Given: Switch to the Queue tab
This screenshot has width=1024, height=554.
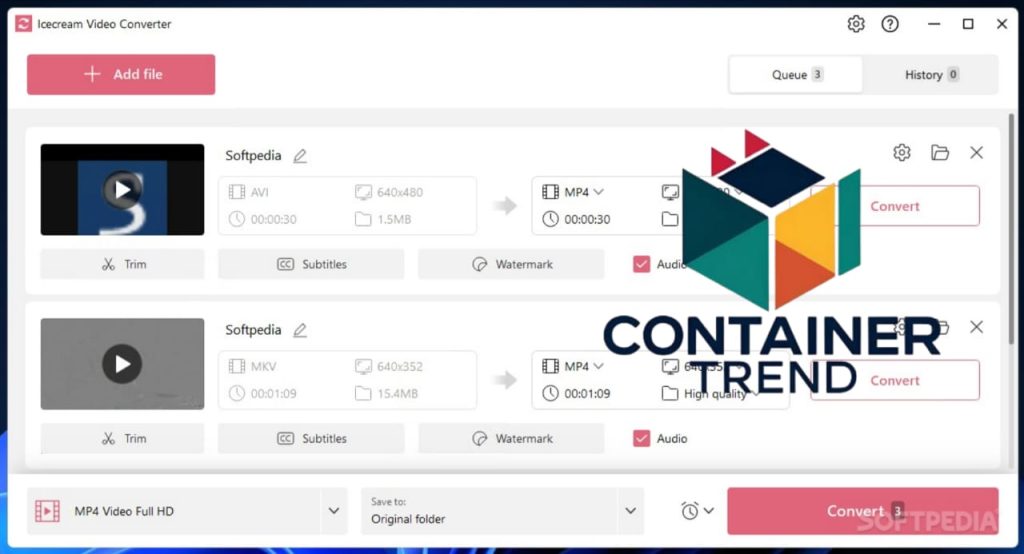Looking at the screenshot, I should [x=795, y=74].
